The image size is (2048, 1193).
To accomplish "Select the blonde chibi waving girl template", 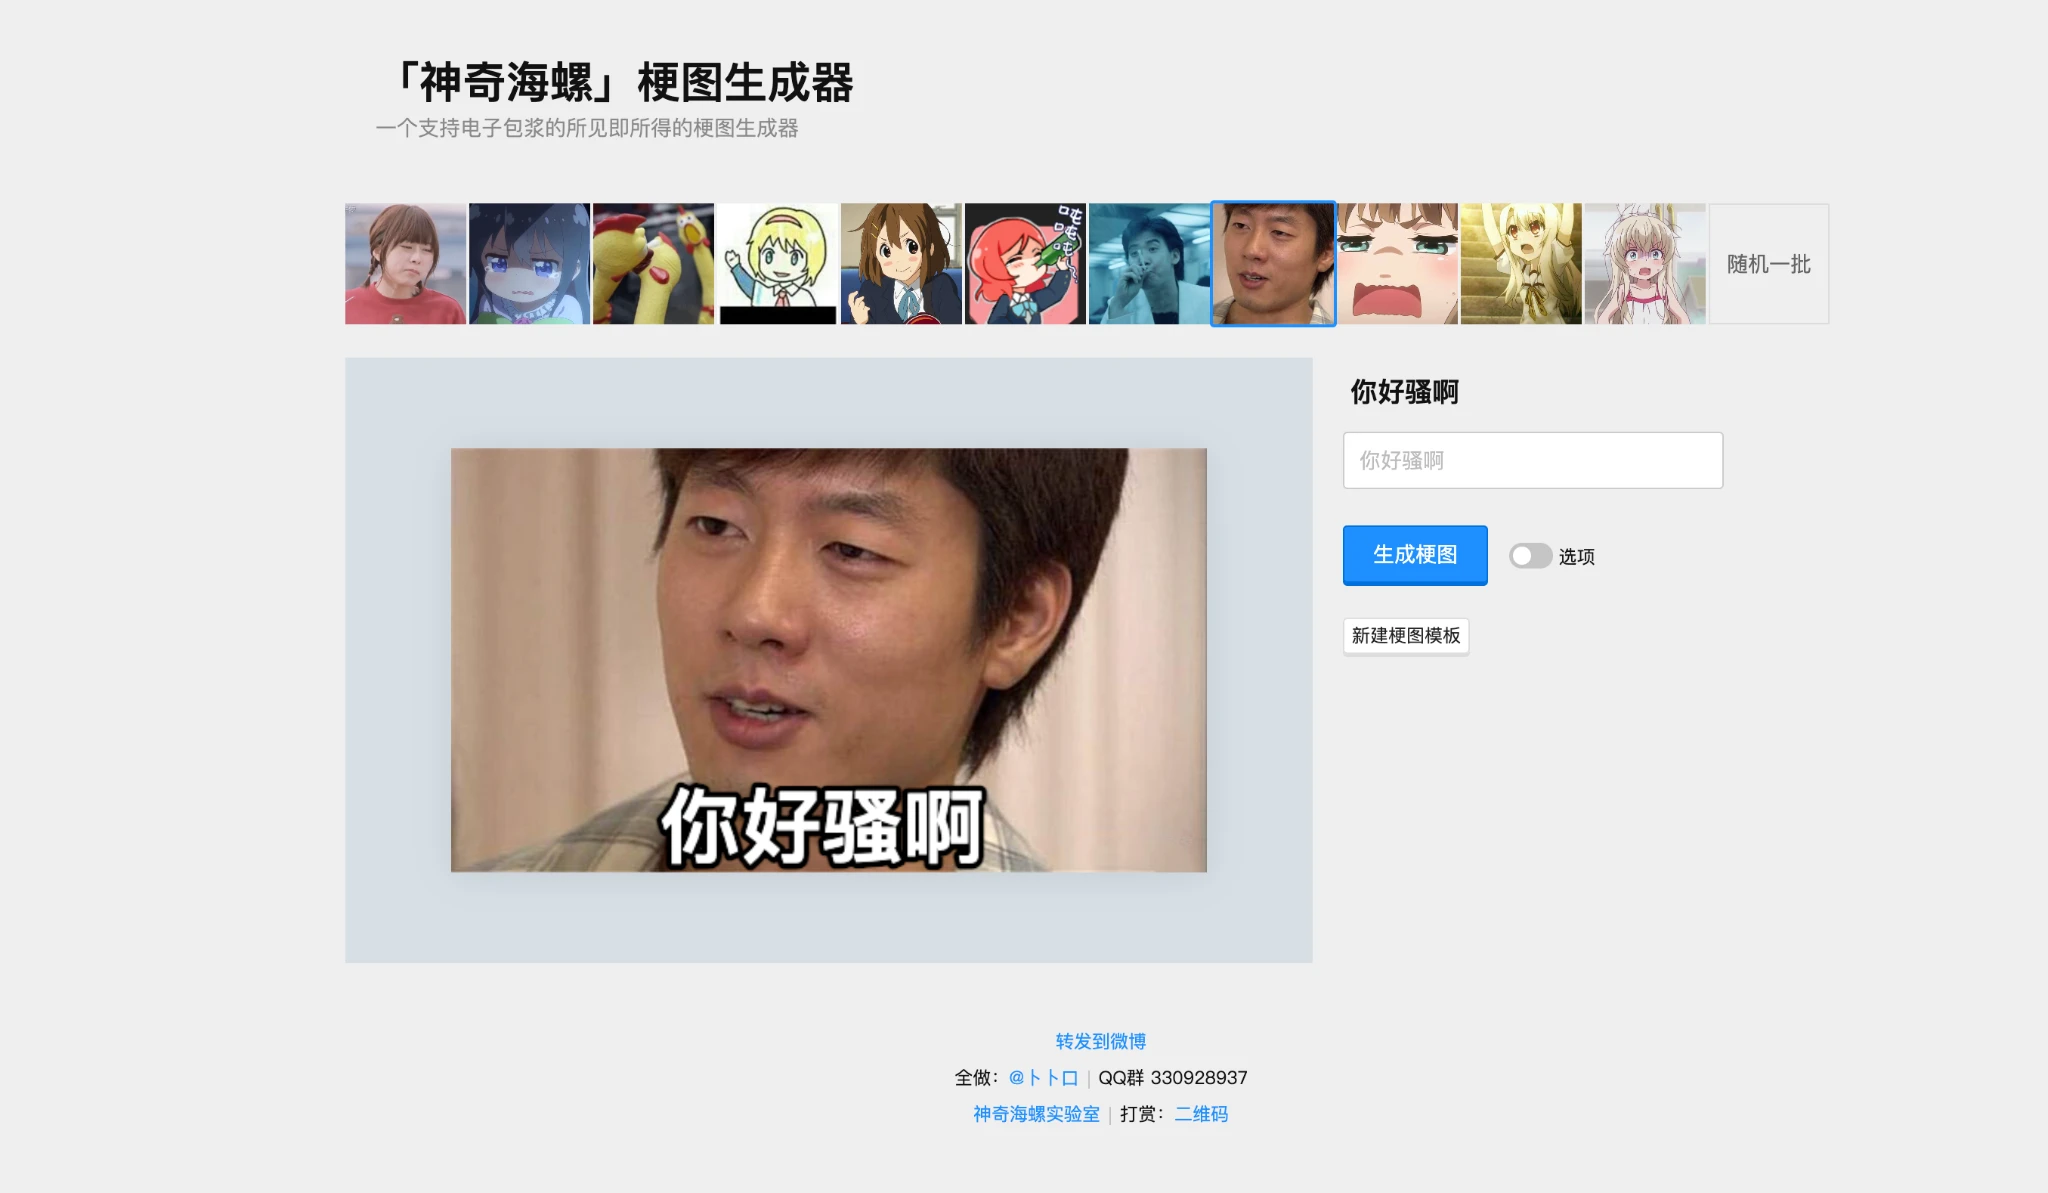I will coord(777,264).
